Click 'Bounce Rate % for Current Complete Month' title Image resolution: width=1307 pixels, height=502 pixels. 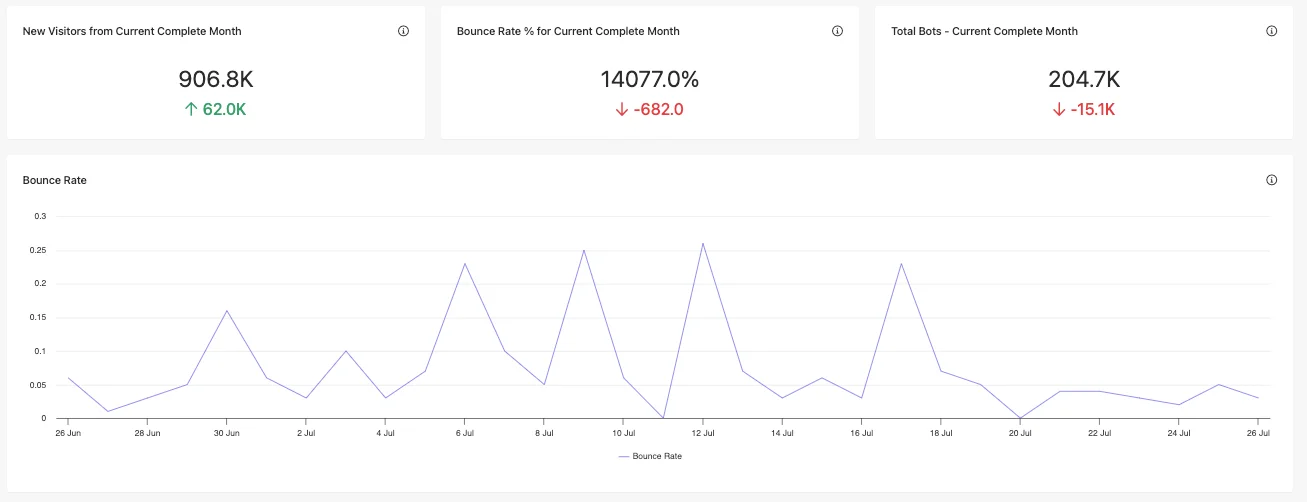[568, 31]
